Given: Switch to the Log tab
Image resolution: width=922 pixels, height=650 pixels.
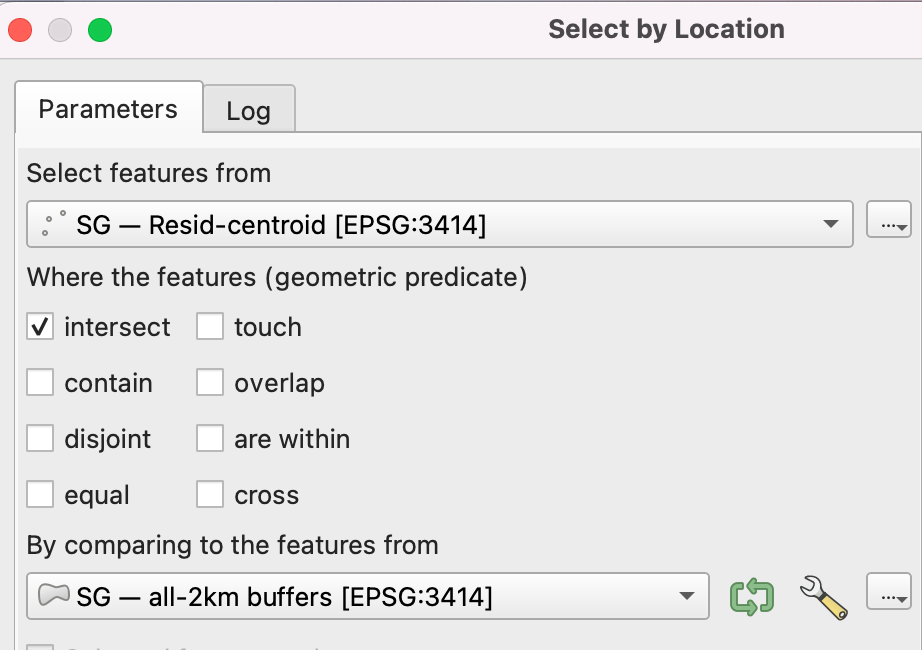Looking at the screenshot, I should tap(248, 110).
